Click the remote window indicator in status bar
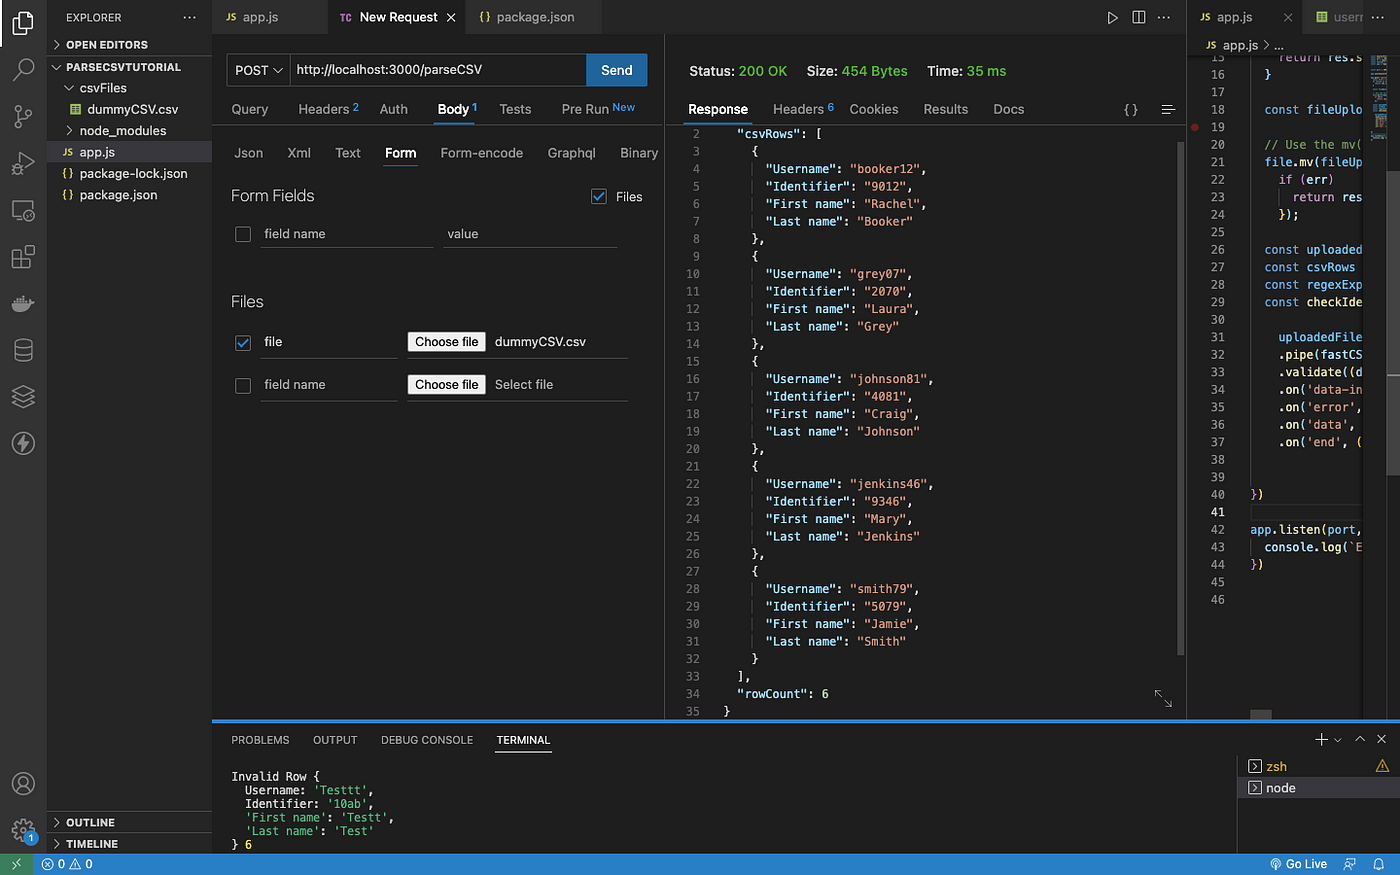This screenshot has height=875, width=1400. [x=16, y=864]
